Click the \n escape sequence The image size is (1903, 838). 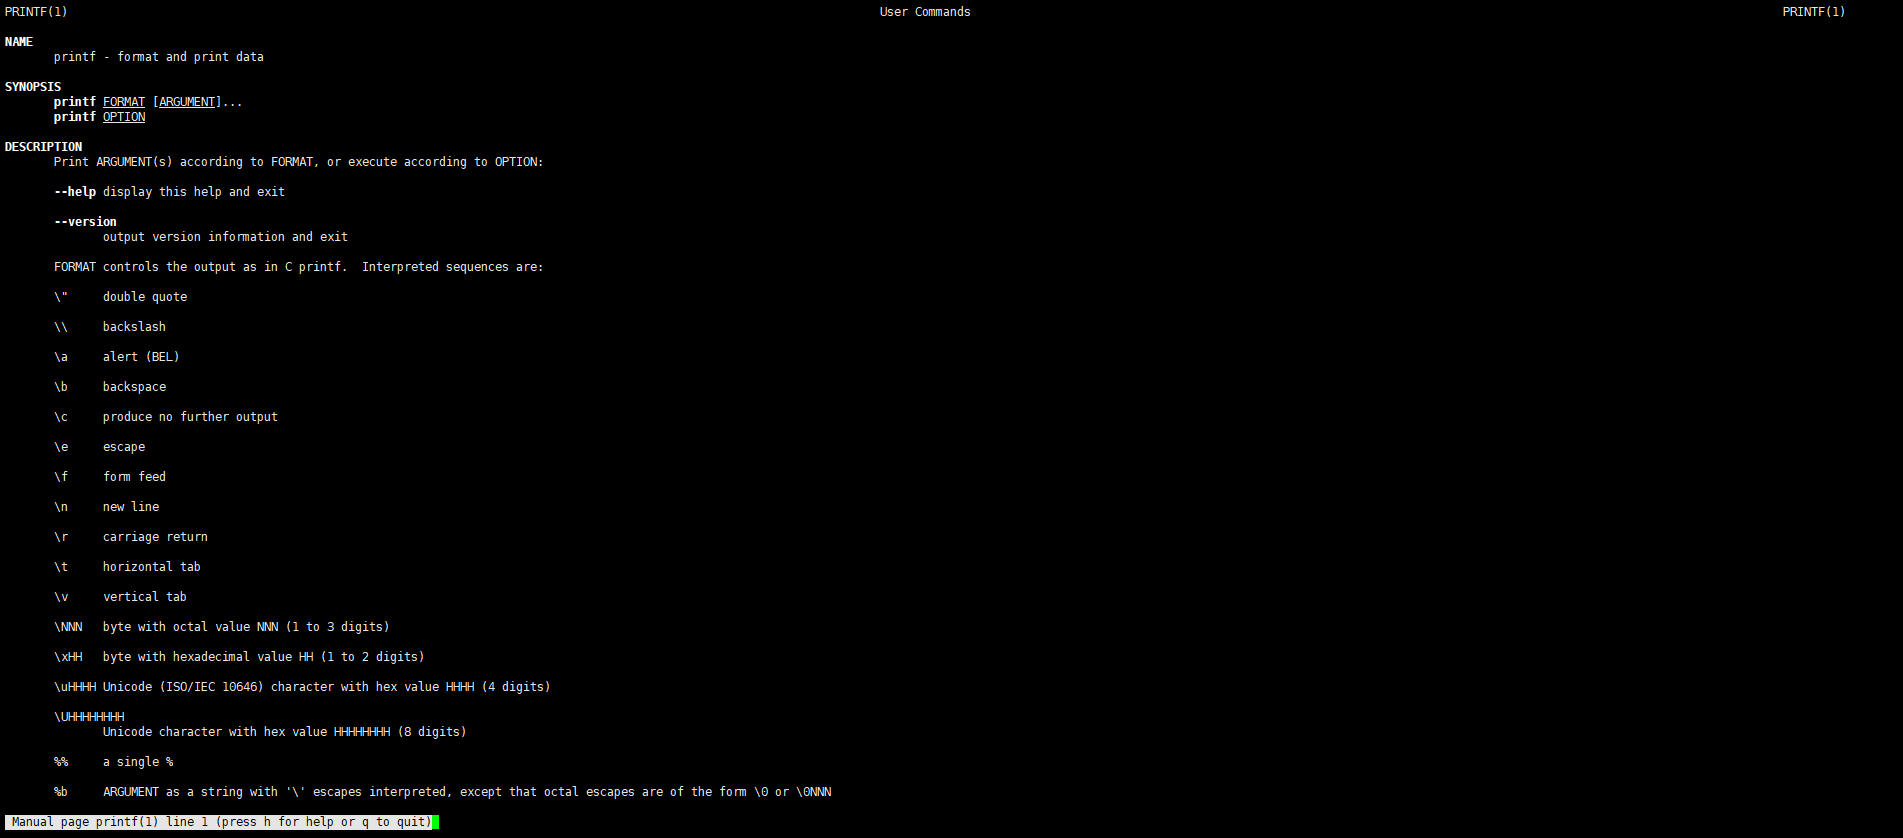(61, 507)
